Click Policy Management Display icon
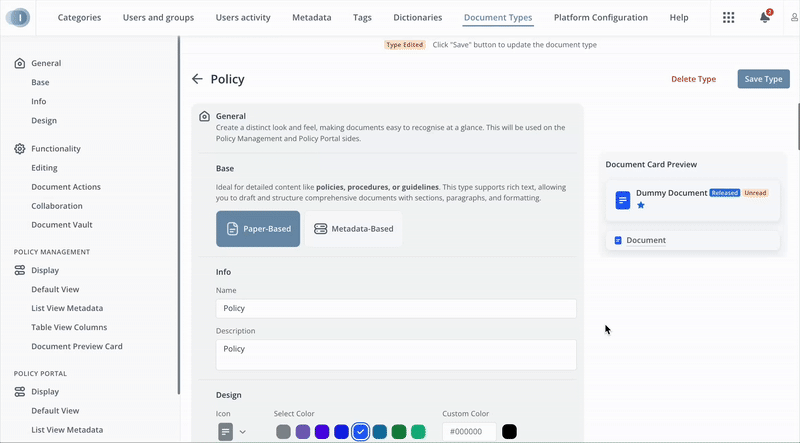The width and height of the screenshot is (800, 443). 19,270
